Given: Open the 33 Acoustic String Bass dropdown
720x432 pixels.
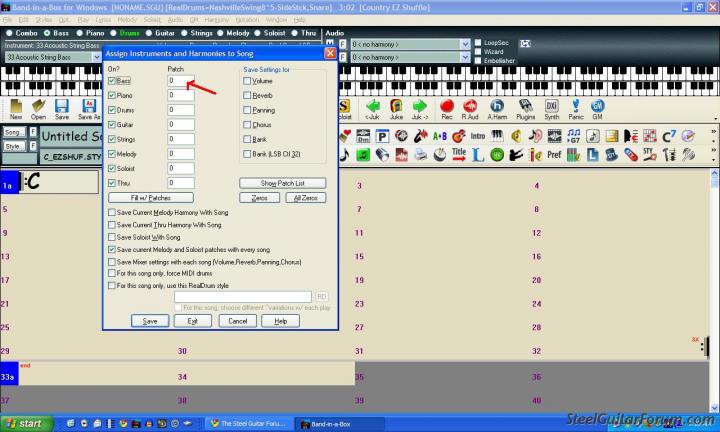Looking at the screenshot, I should click(97, 57).
